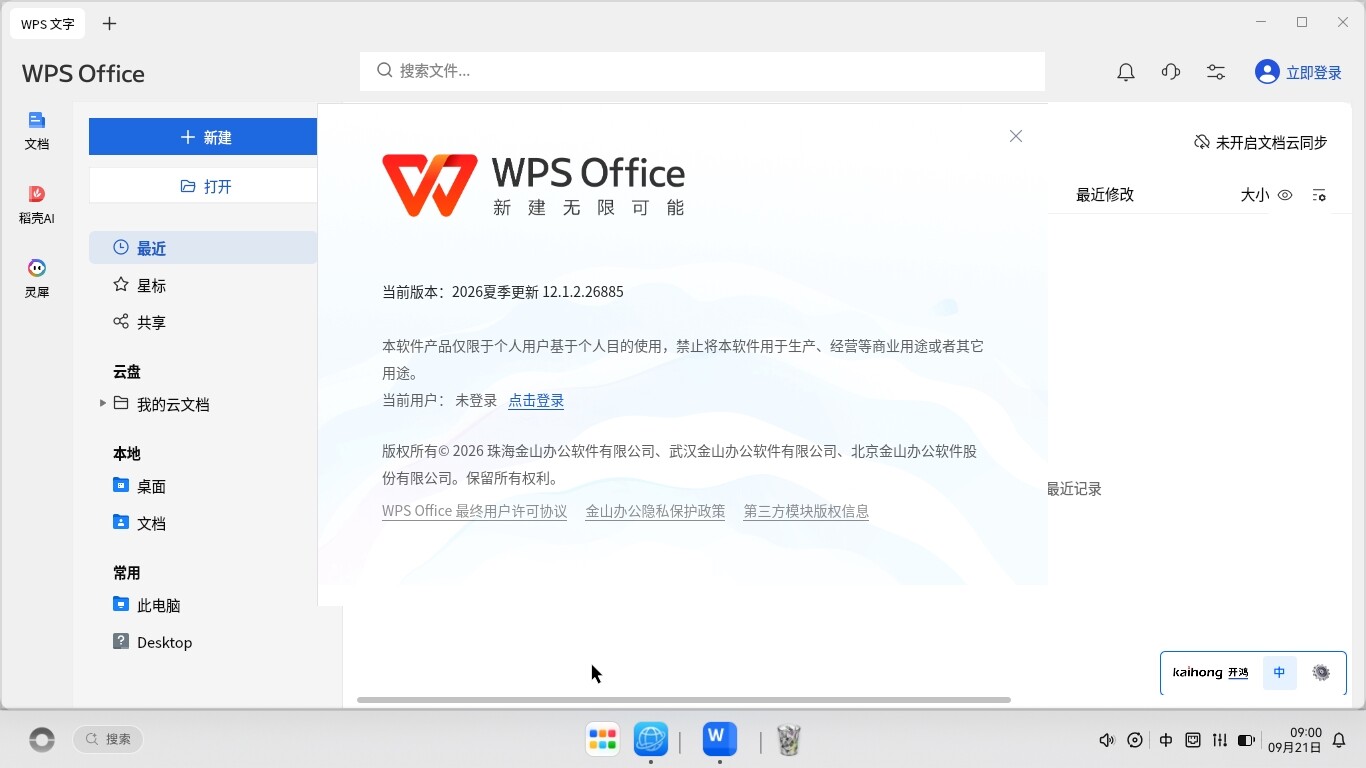Click the taskbar 搜索 box

pyautogui.click(x=108, y=739)
